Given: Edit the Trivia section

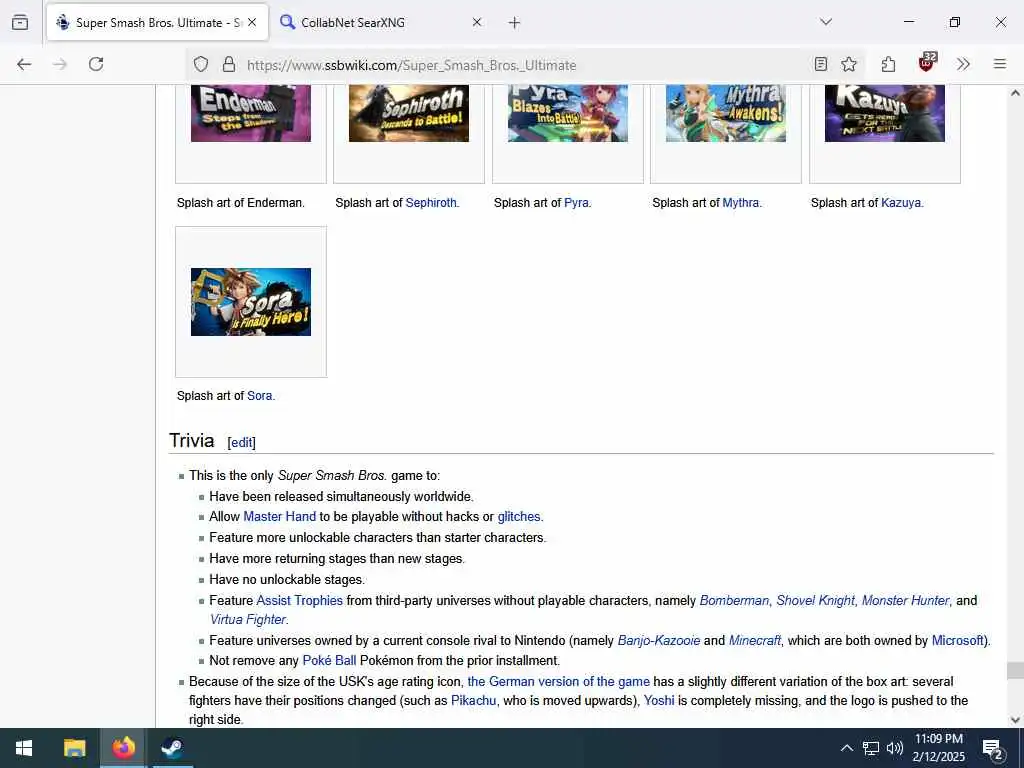Looking at the screenshot, I should [242, 443].
